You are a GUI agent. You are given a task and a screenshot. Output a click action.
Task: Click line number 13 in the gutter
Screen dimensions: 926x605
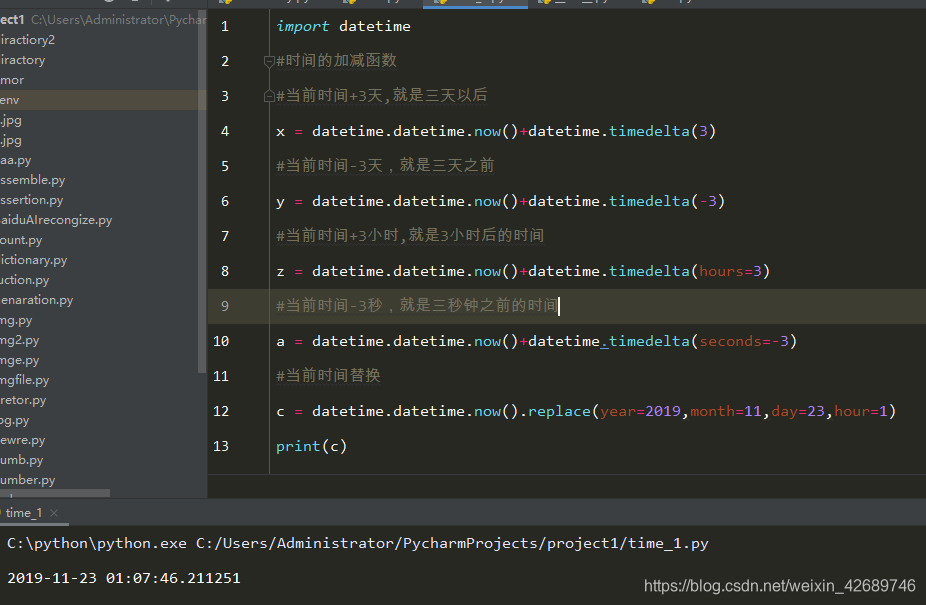pos(221,446)
